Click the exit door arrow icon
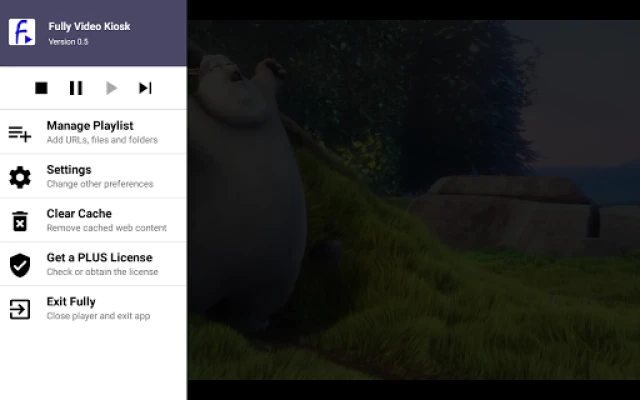Viewport: 640px width, 400px height. pos(20,309)
